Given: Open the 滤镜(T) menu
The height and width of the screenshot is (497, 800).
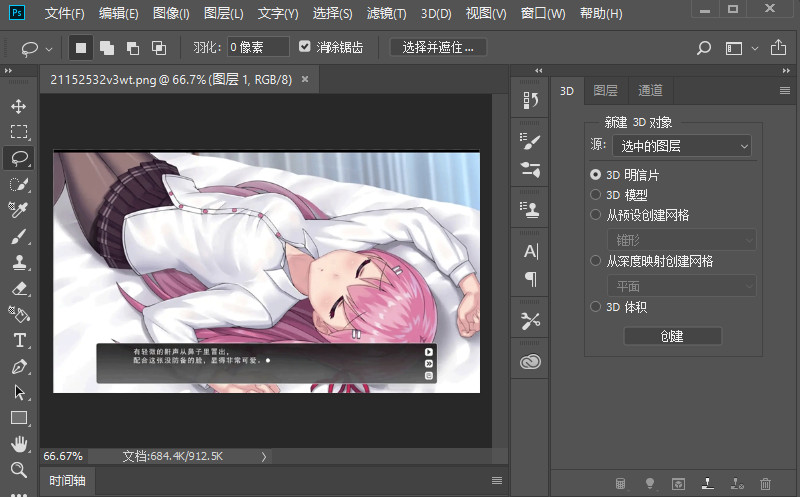Looking at the screenshot, I should 386,13.
